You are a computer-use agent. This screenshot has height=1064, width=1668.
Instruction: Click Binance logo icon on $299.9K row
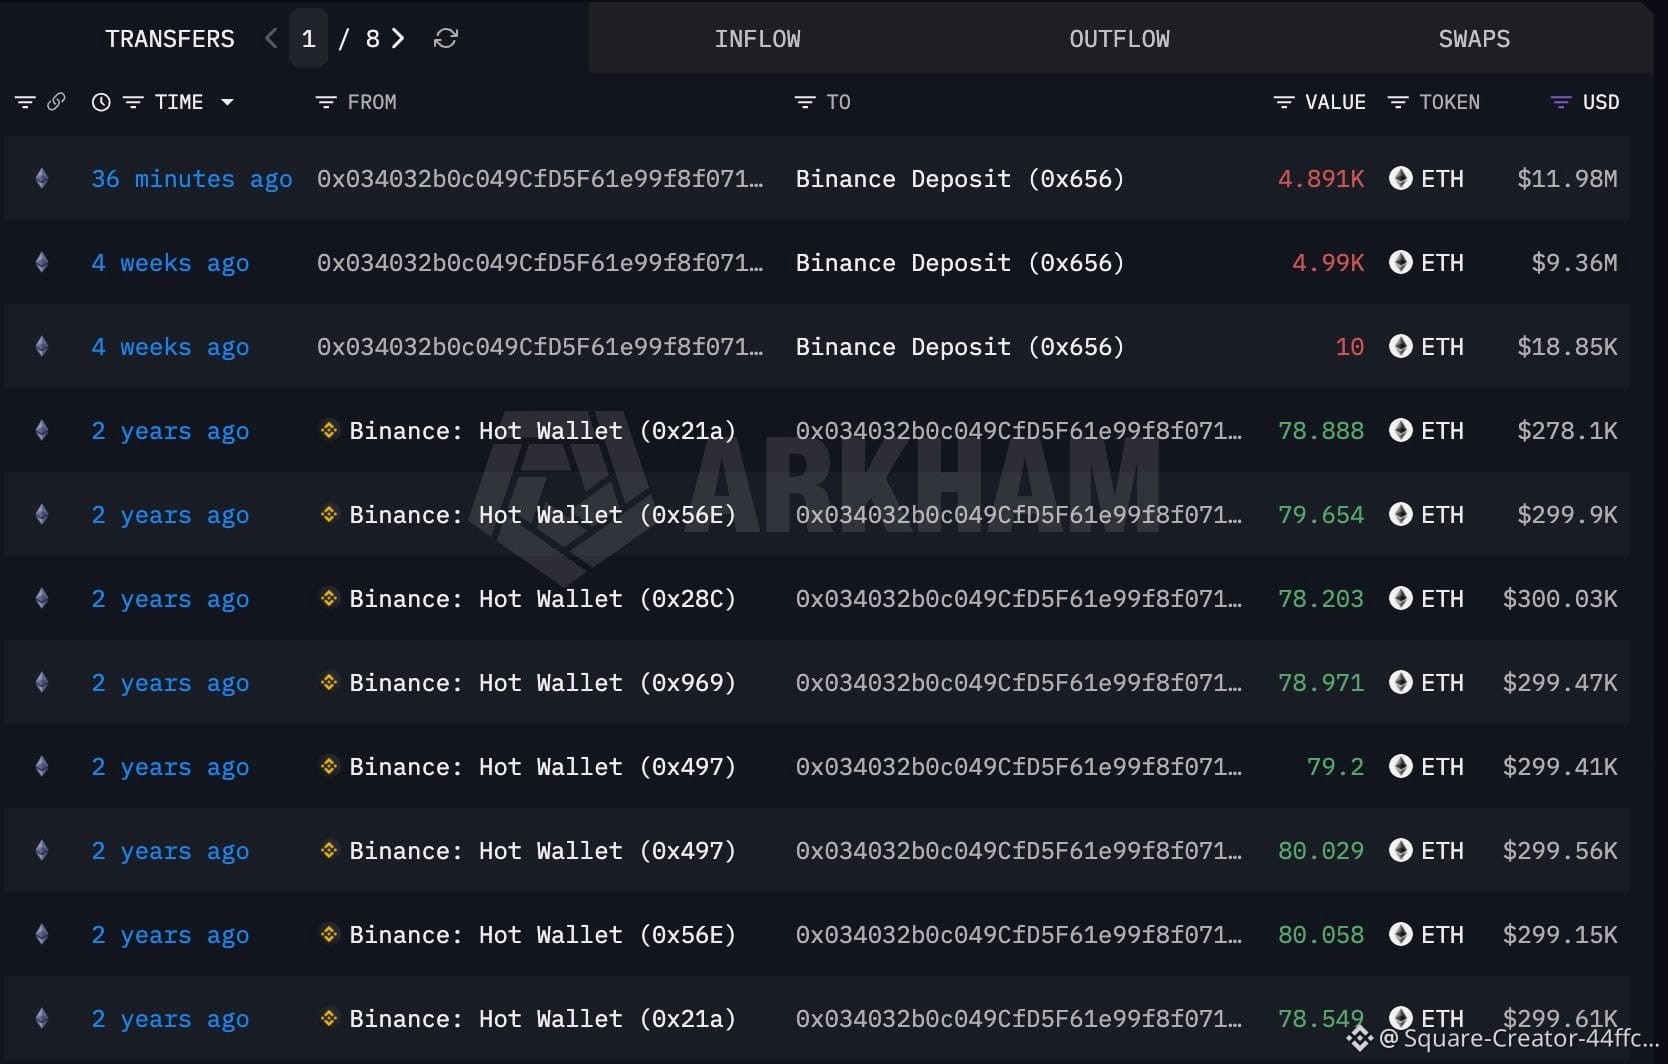tap(329, 514)
